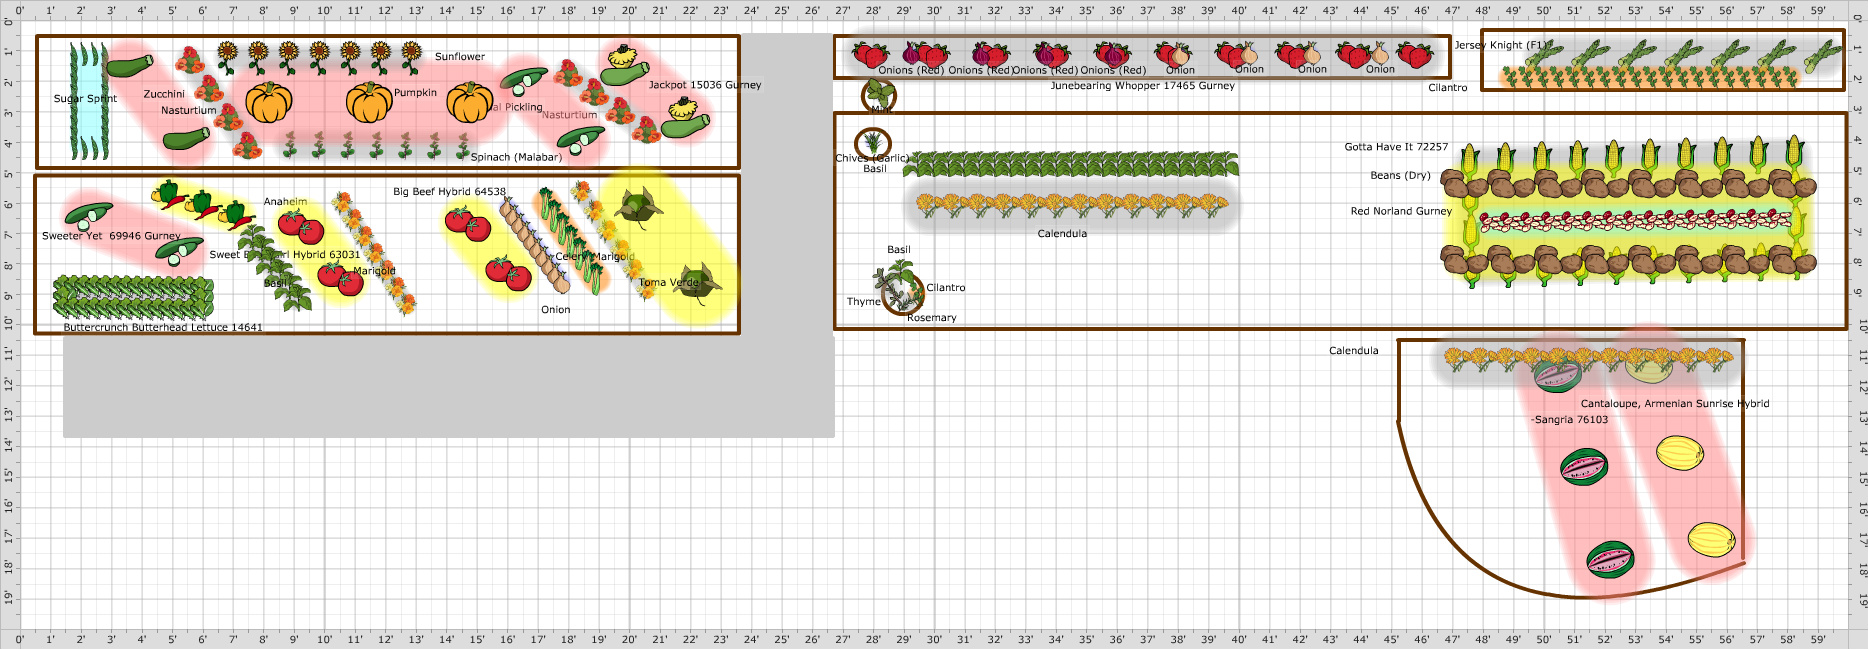1868x649 pixels.
Task: Click the diagonal celery row
Action: (x=567, y=238)
